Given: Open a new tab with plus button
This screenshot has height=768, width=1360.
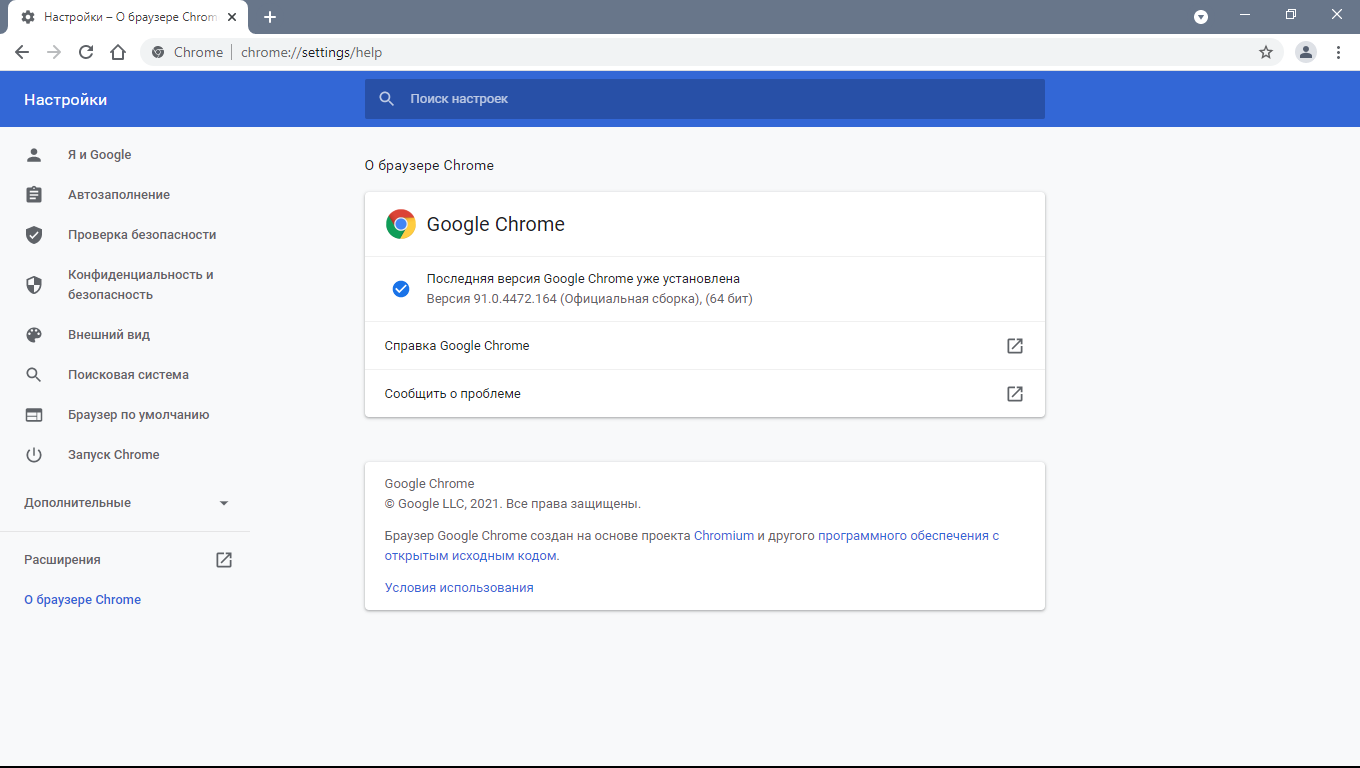Looking at the screenshot, I should [270, 17].
